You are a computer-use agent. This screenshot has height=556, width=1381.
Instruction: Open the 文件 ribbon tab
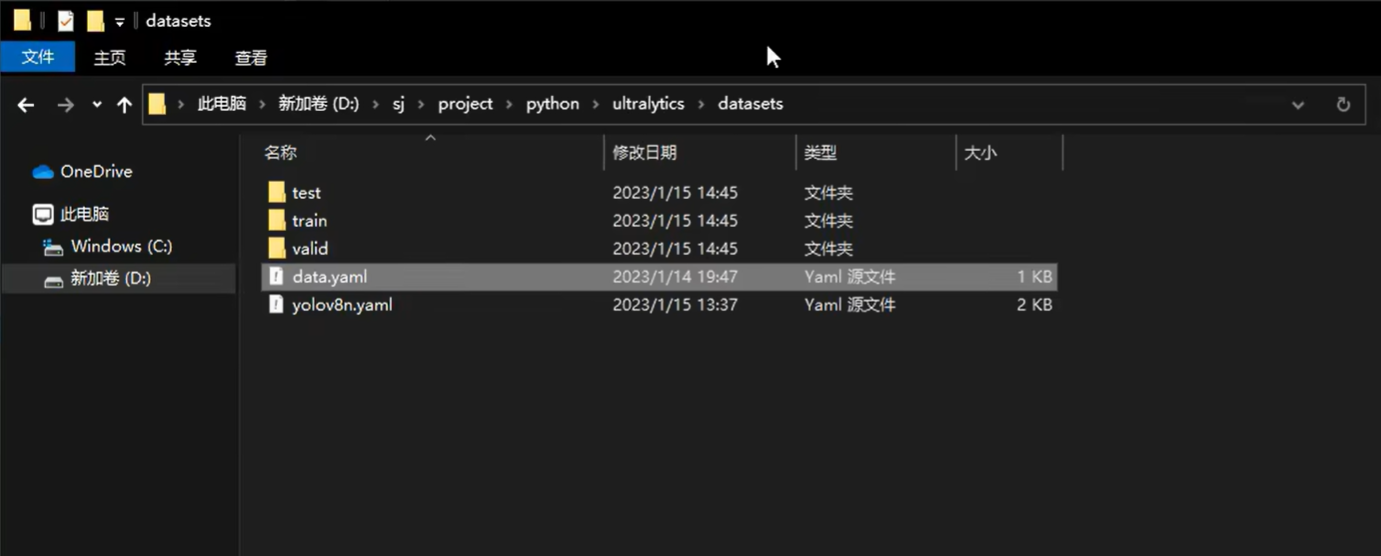pyautogui.click(x=37, y=57)
